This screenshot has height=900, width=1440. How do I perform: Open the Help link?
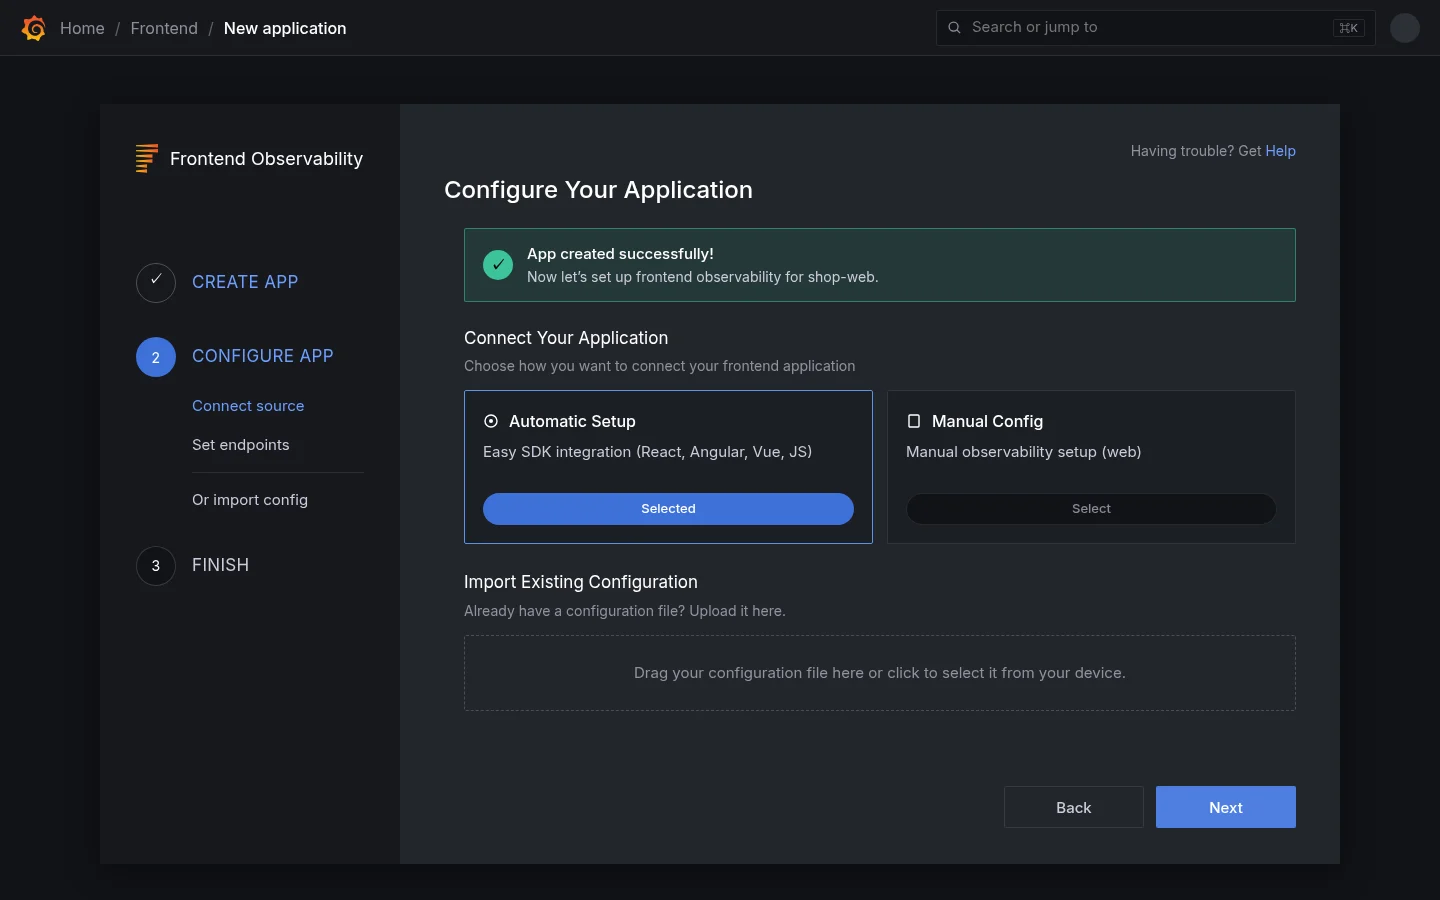[x=1281, y=151]
